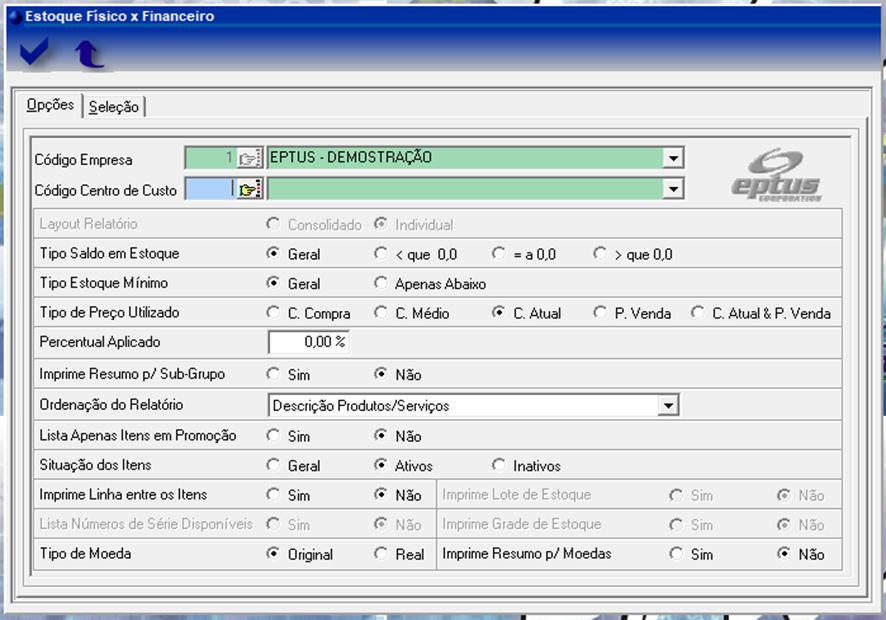The image size is (886, 620).
Task: Select Sim for Imprime Resumo p/ Moedas
Action: (677, 554)
